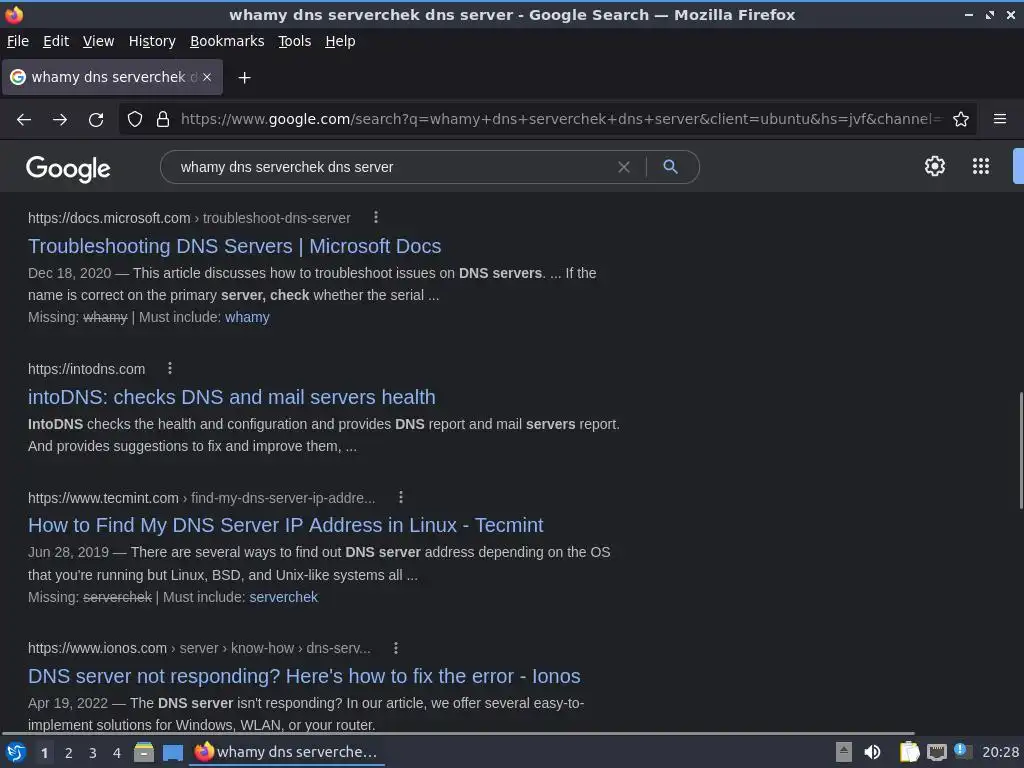This screenshot has width=1024, height=768.
Task: Switch to workspace 3
Action: (x=93, y=753)
